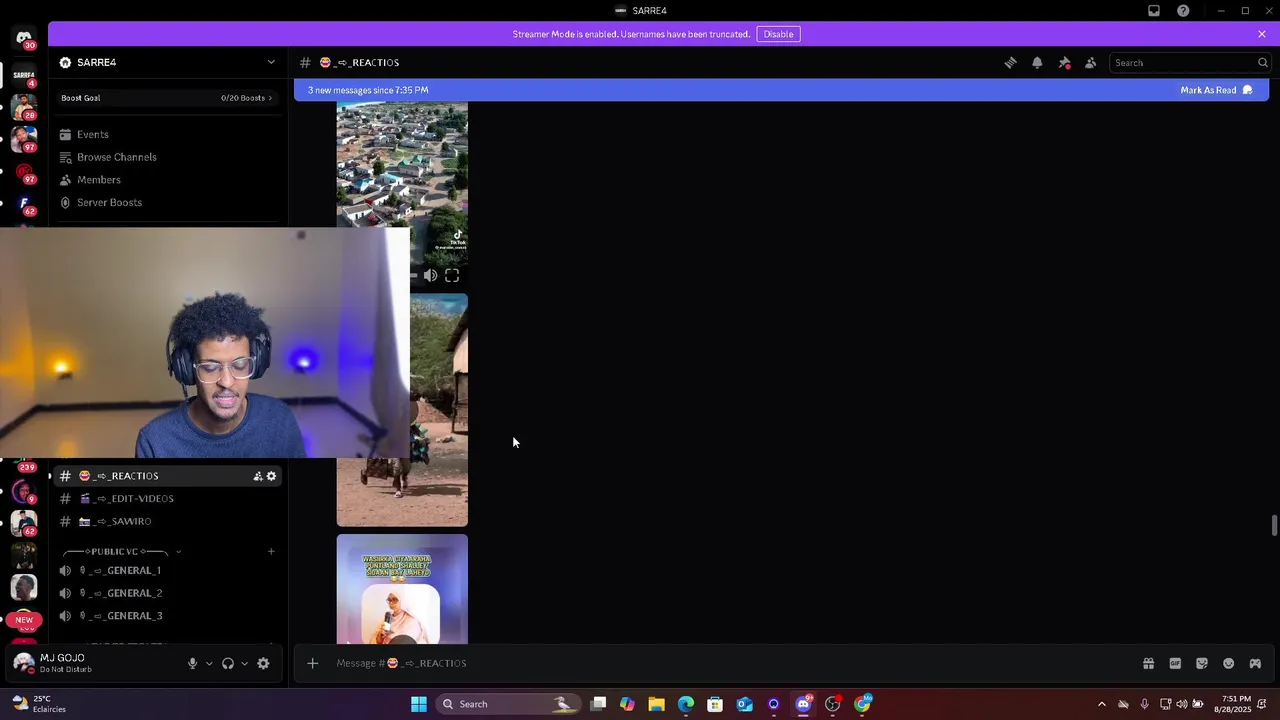Enter fullscreen on the aerial village video
The width and height of the screenshot is (1280, 720).
pos(452,276)
